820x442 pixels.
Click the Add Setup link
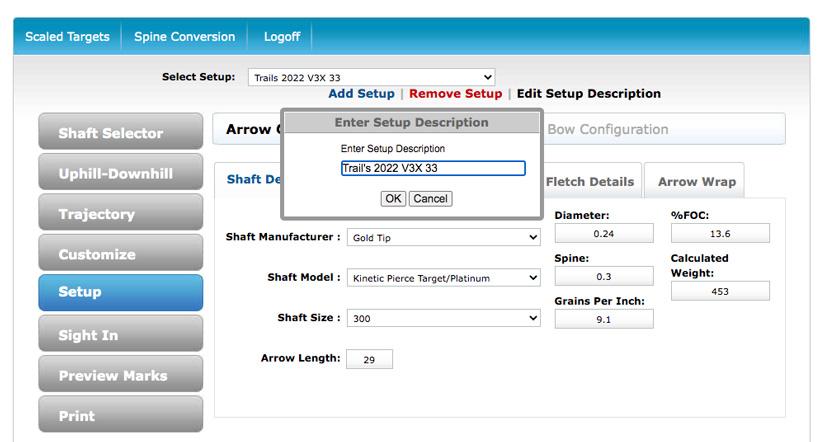pyautogui.click(x=361, y=94)
